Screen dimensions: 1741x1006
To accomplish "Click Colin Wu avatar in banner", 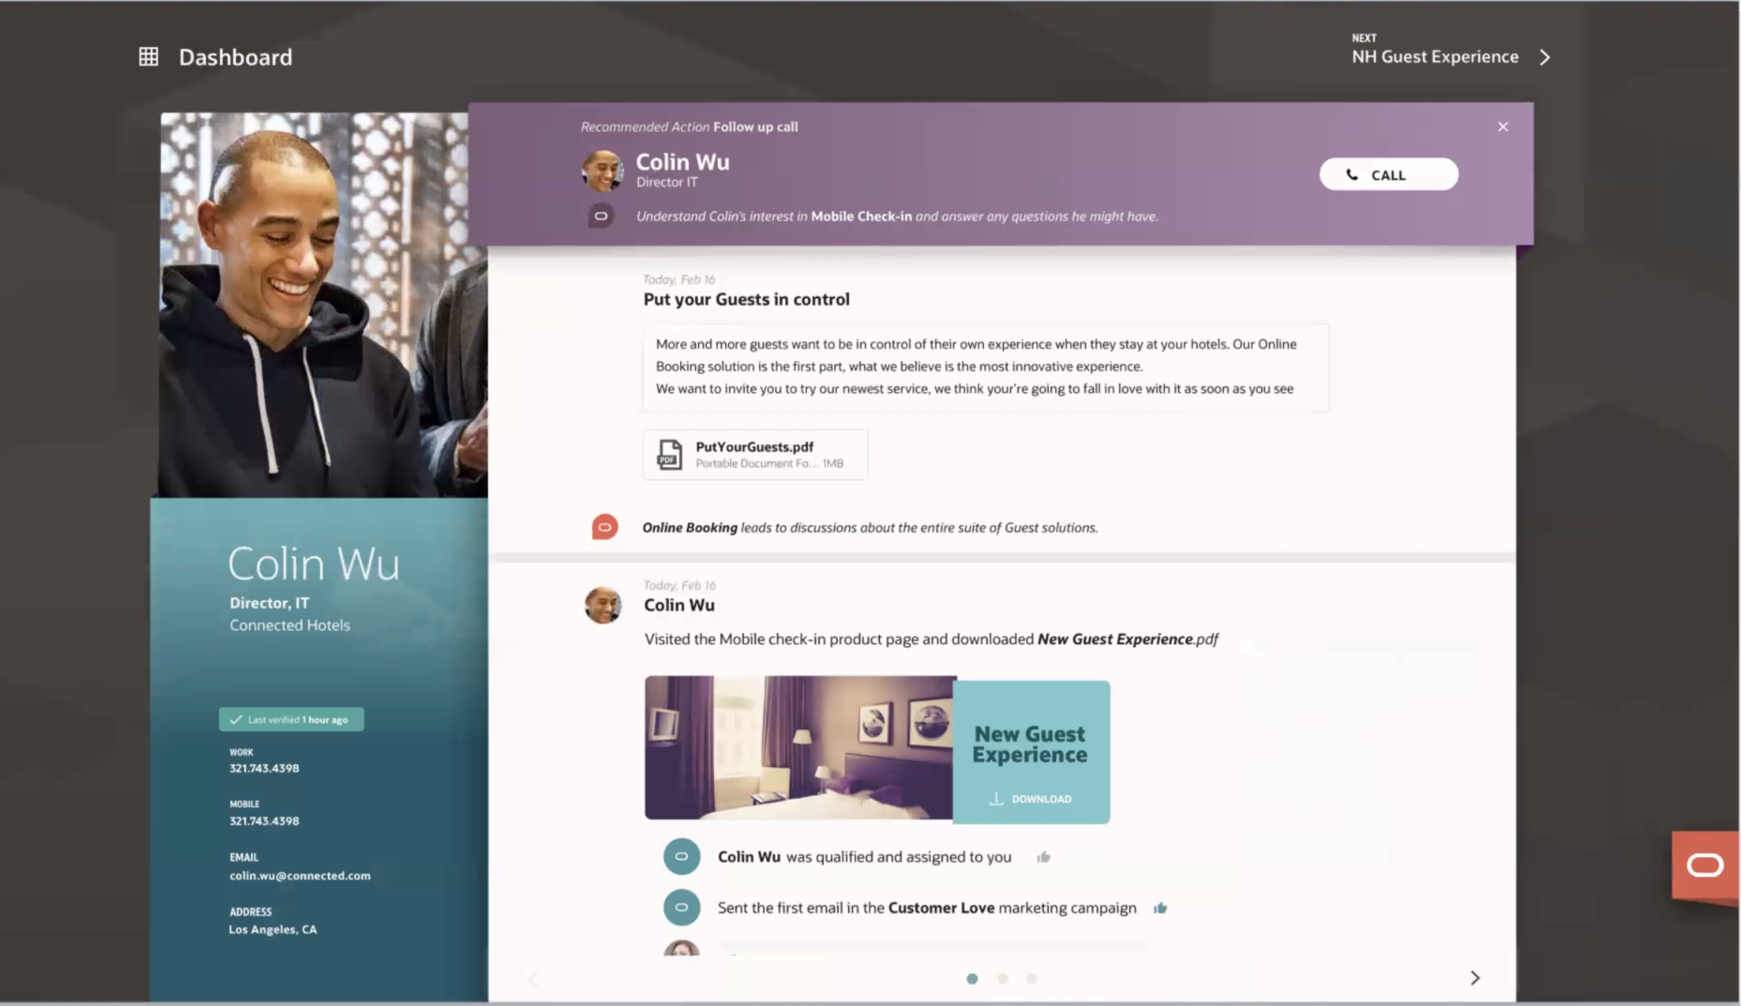I will [x=602, y=171].
